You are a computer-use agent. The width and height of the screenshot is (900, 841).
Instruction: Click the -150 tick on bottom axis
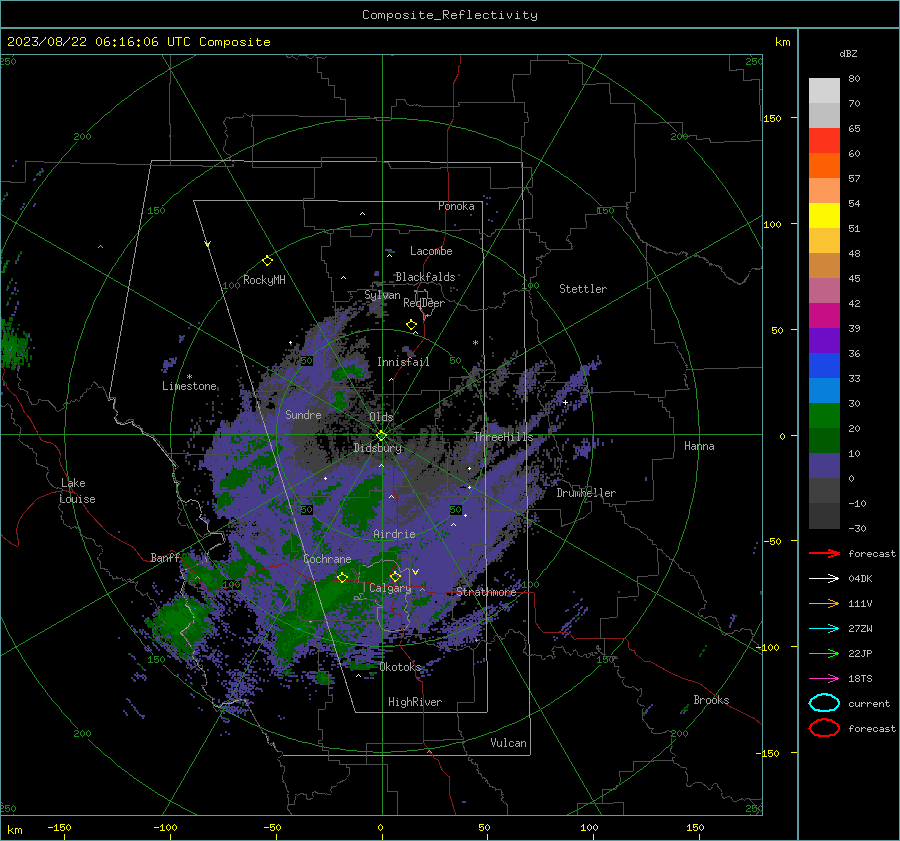click(x=60, y=827)
